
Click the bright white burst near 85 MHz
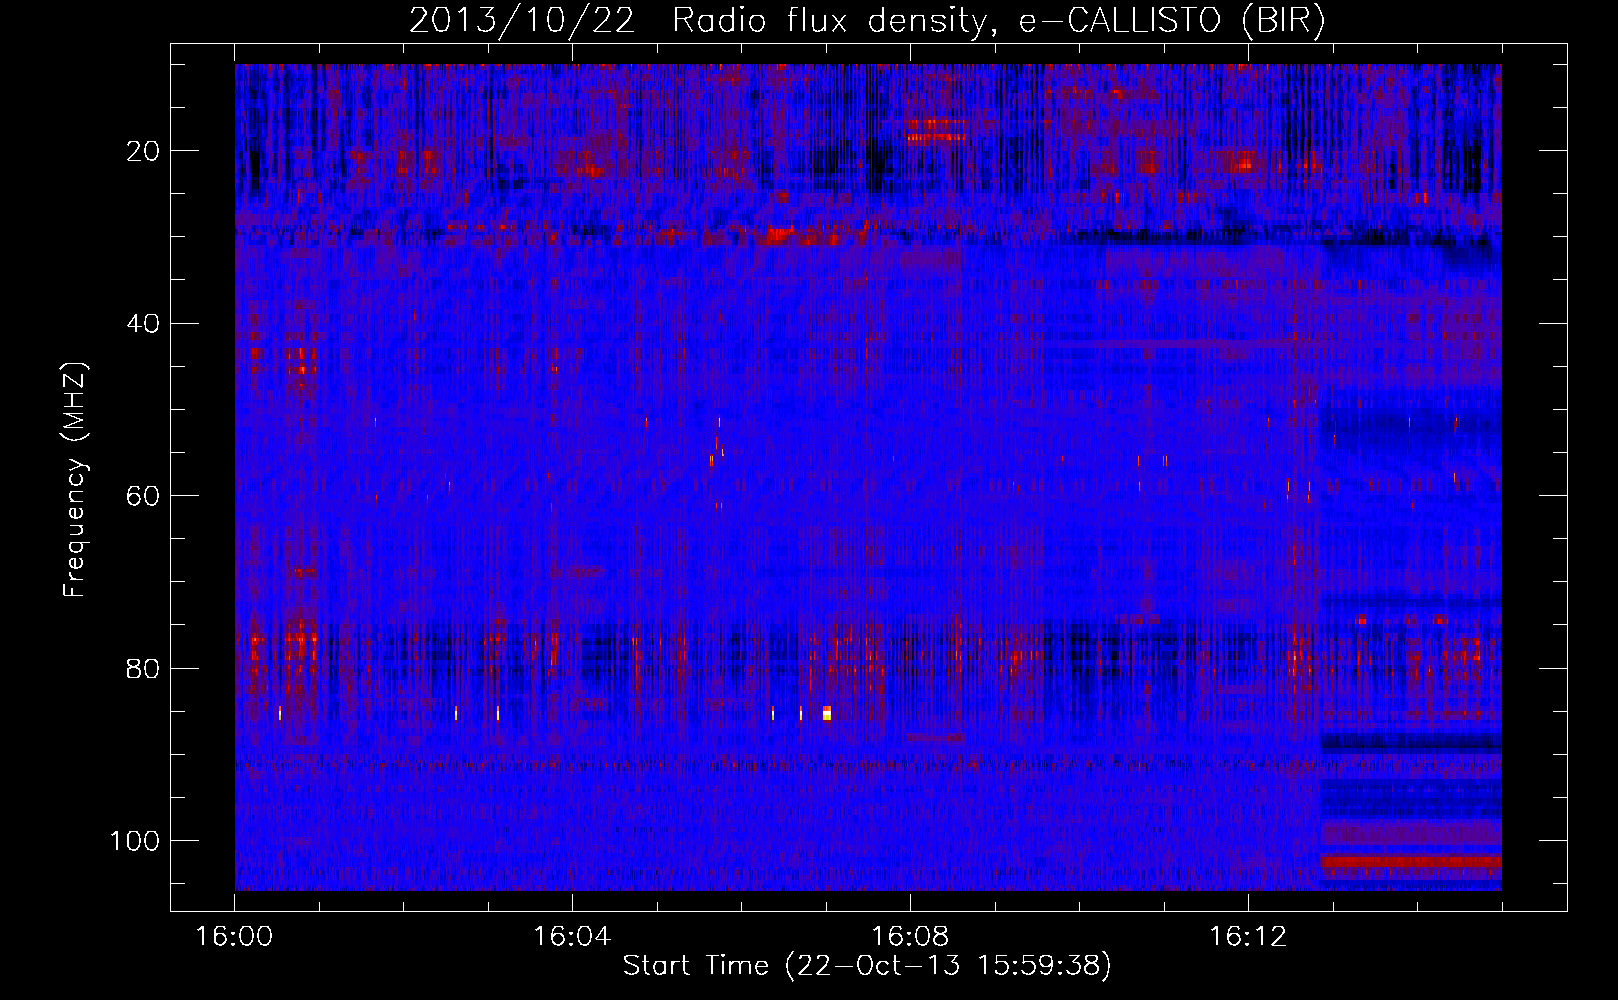point(827,713)
